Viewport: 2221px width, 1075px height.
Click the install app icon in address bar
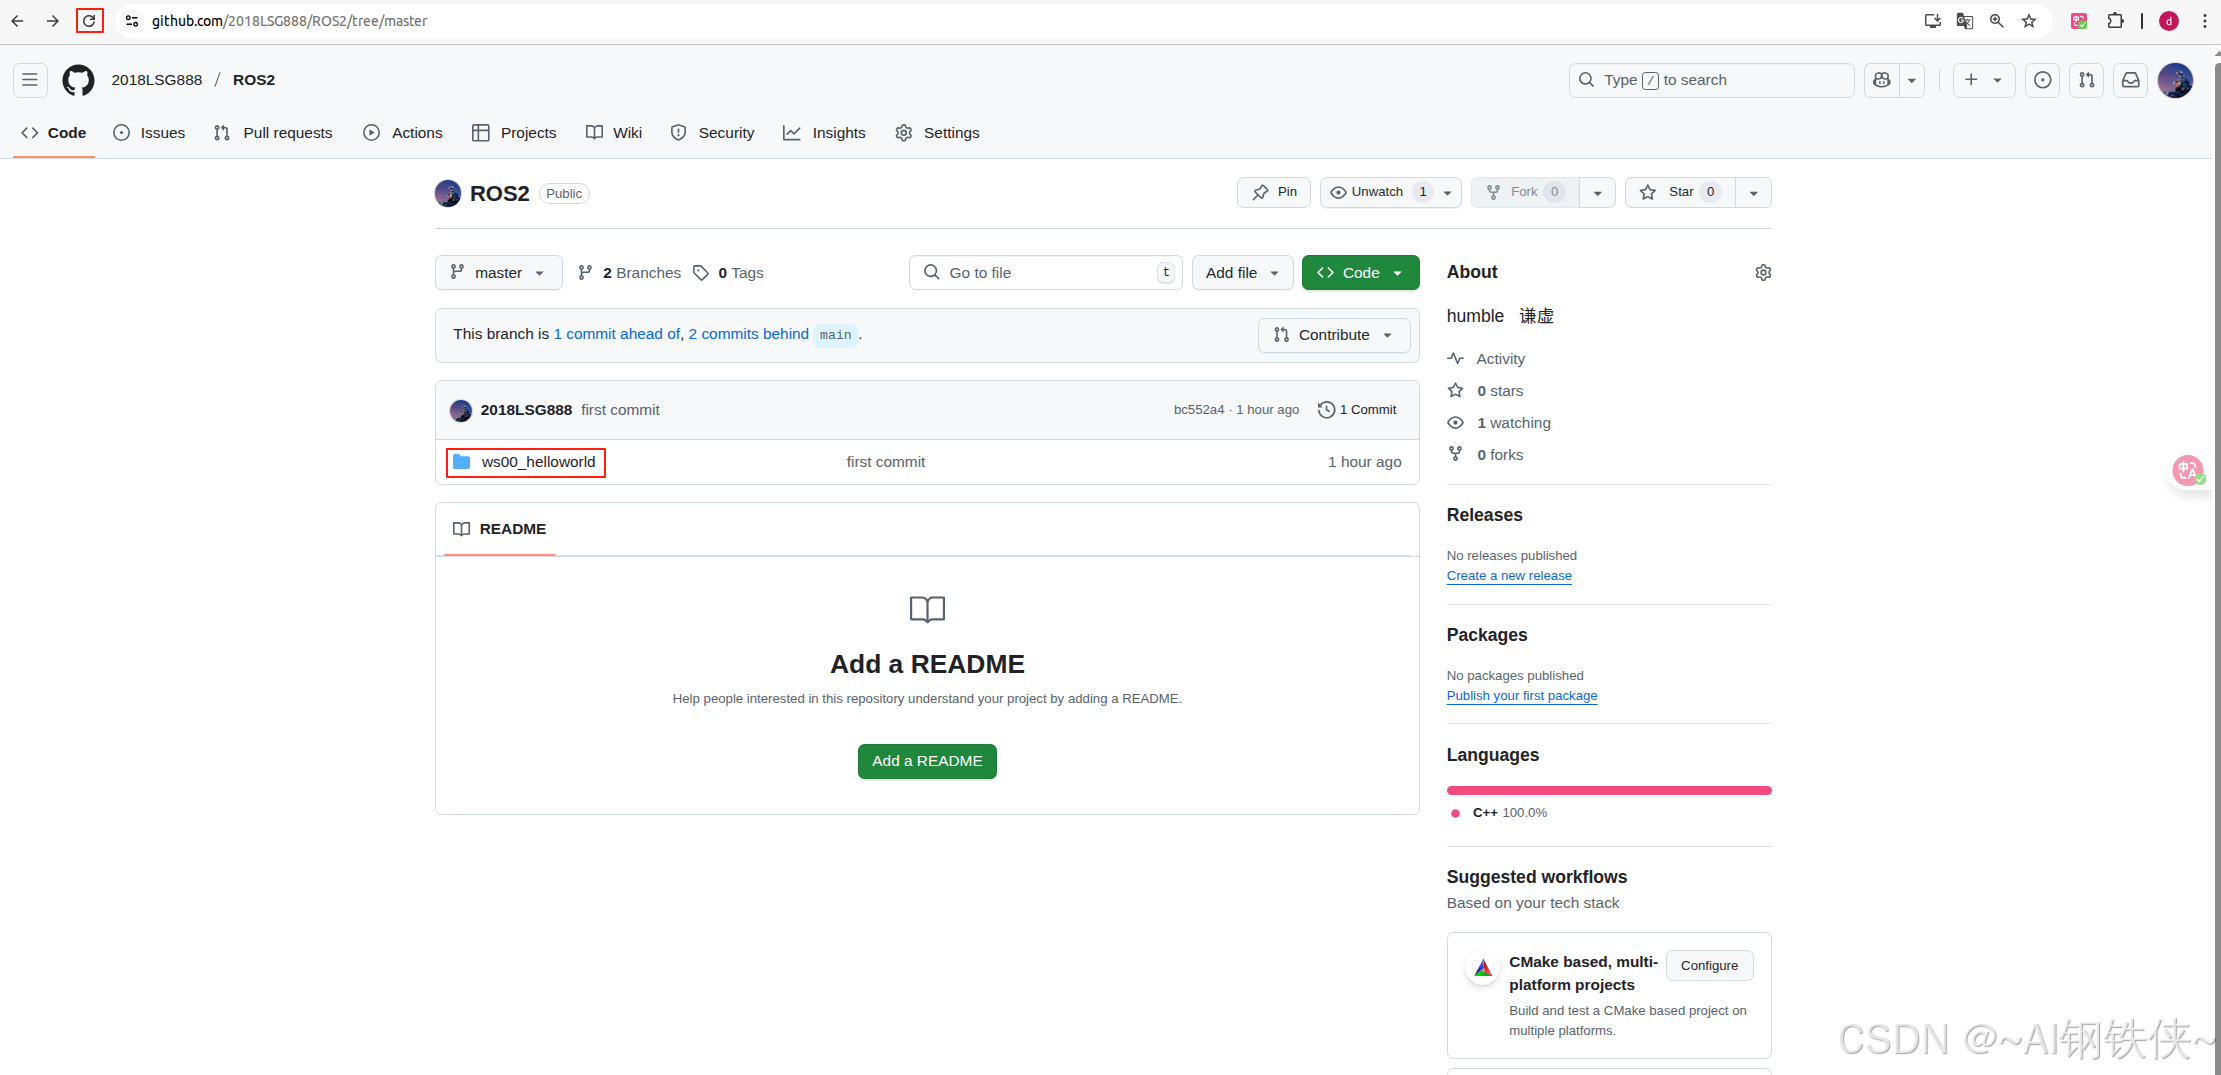[x=1932, y=21]
